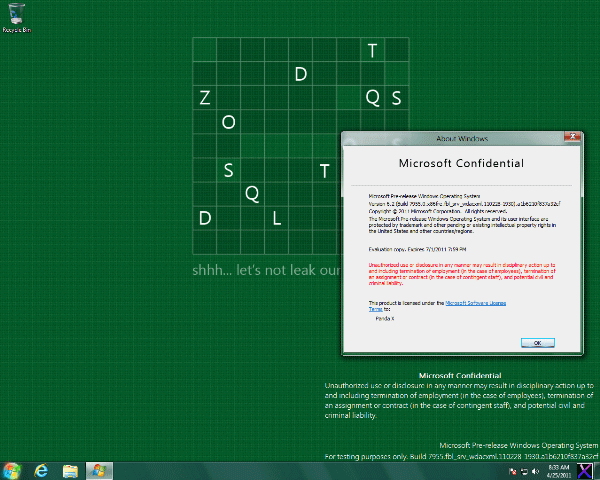This screenshot has width=600, height=480.
Task: Click the Show desktop strip on the taskbar
Action: [597, 471]
